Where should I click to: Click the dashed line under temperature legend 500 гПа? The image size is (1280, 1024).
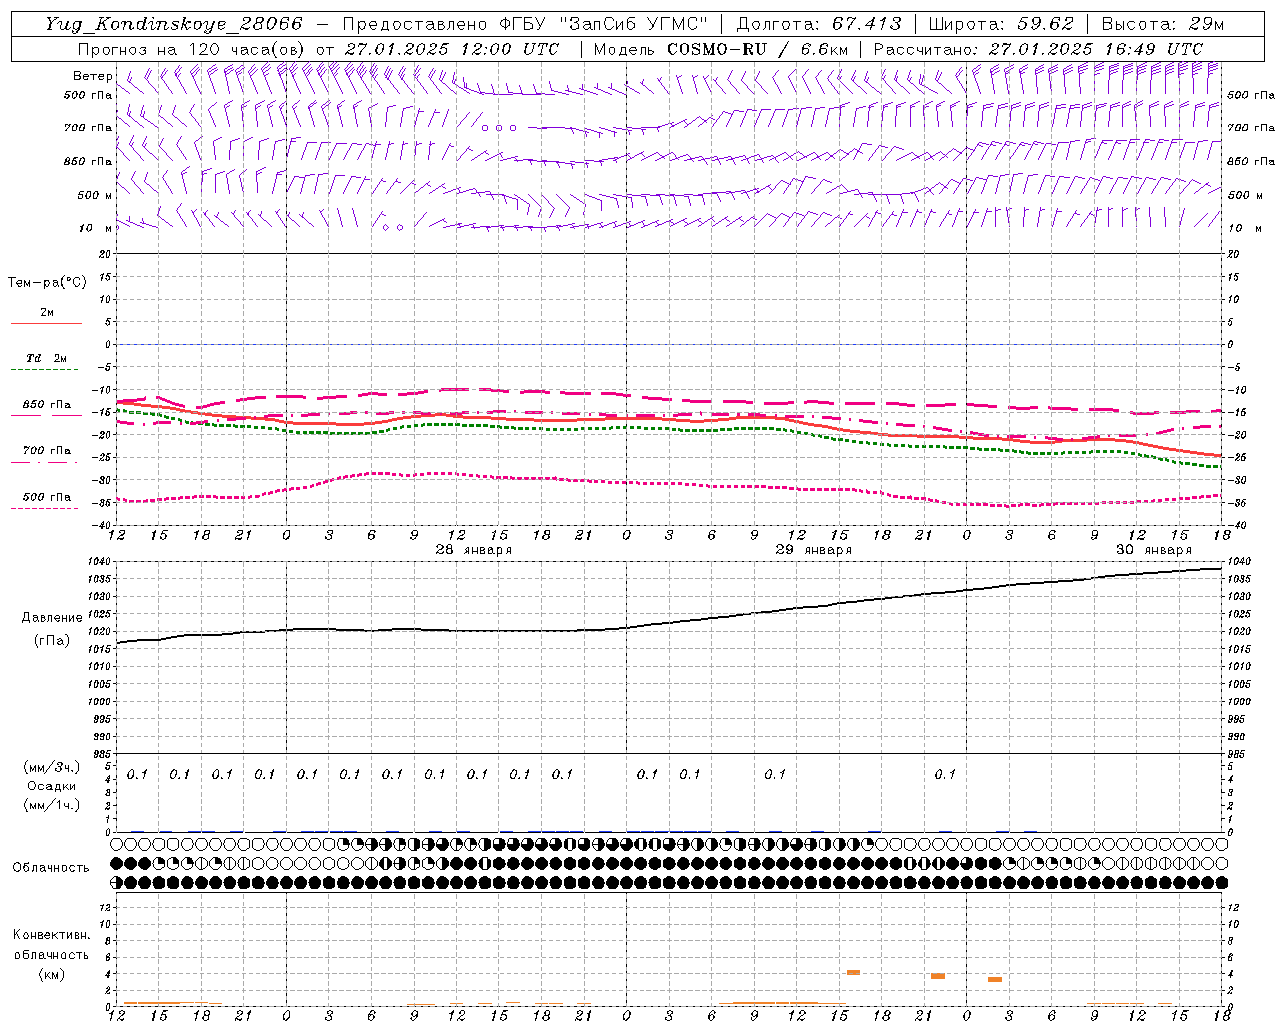[44, 509]
